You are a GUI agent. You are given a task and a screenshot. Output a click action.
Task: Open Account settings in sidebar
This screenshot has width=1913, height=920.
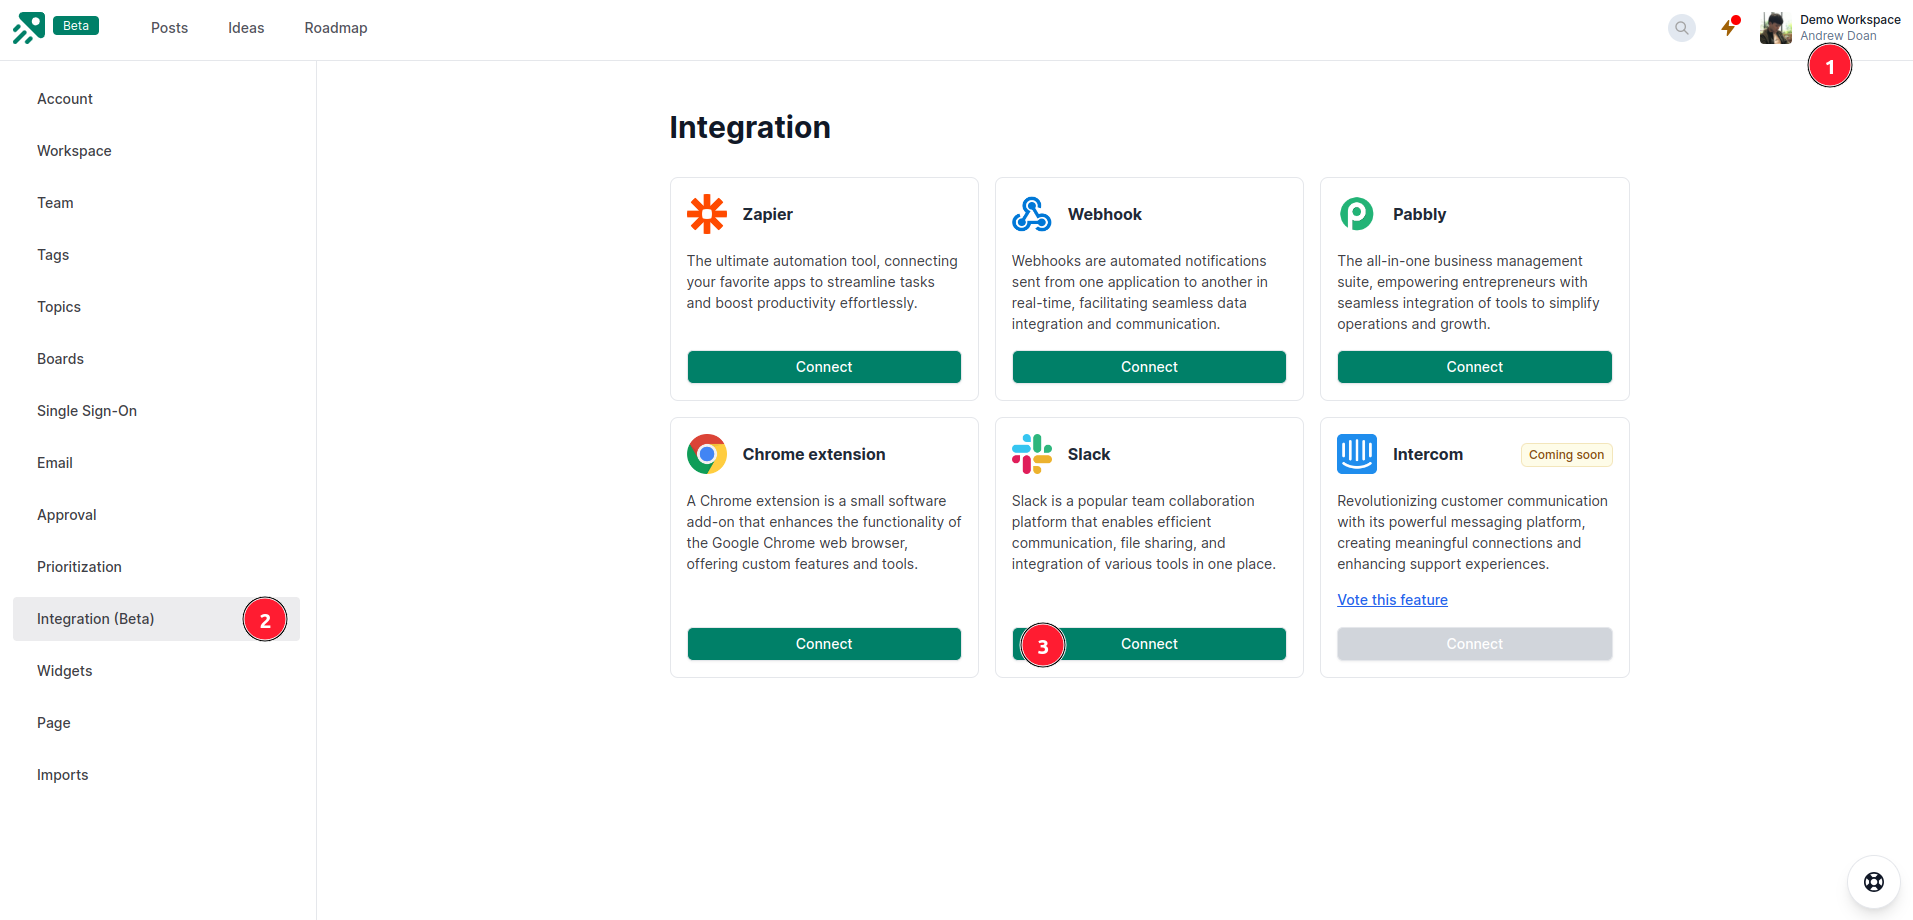click(156, 99)
